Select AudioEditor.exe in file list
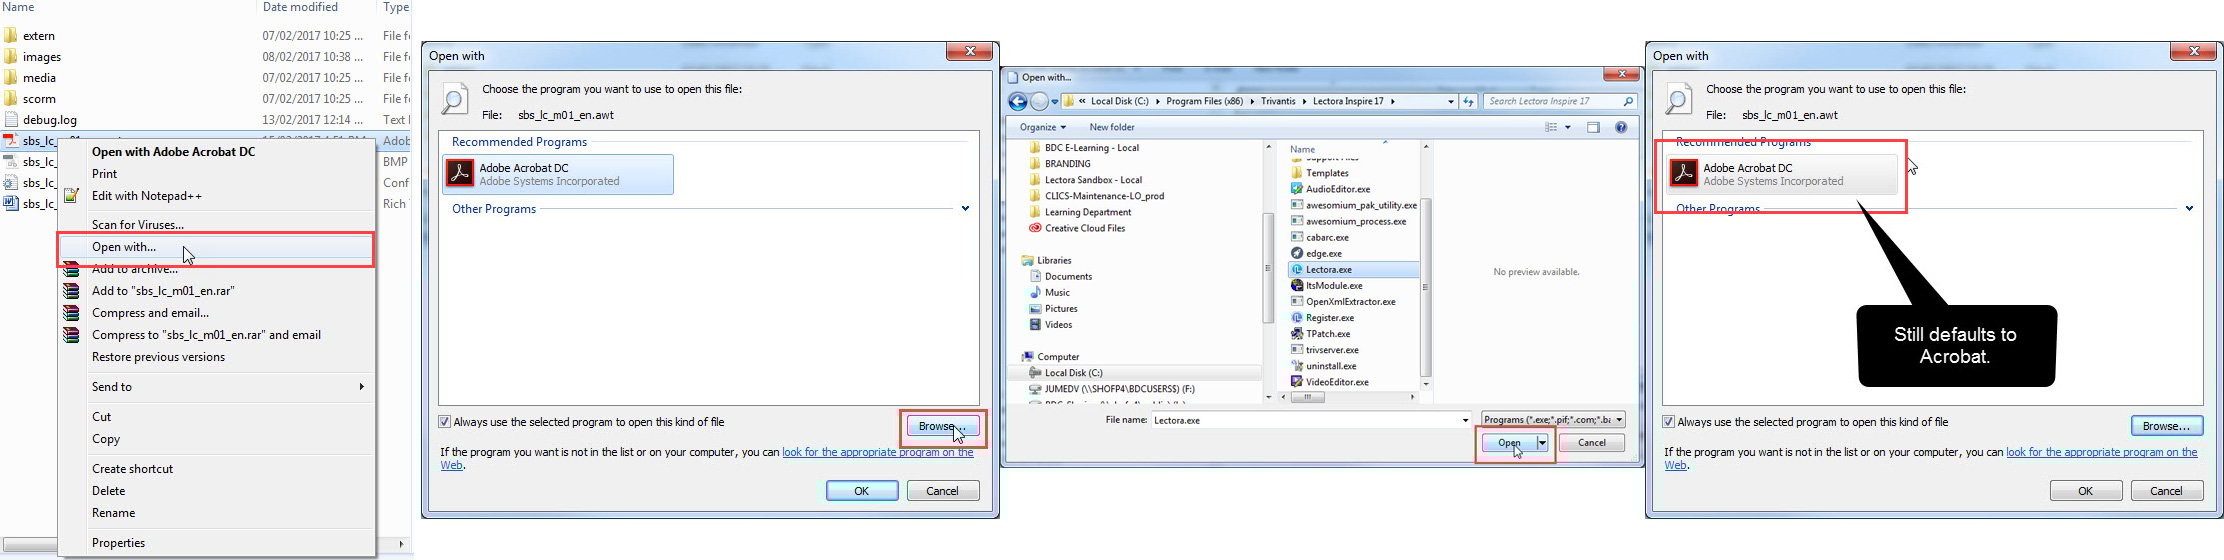2224x560 pixels. pyautogui.click(x=1338, y=189)
